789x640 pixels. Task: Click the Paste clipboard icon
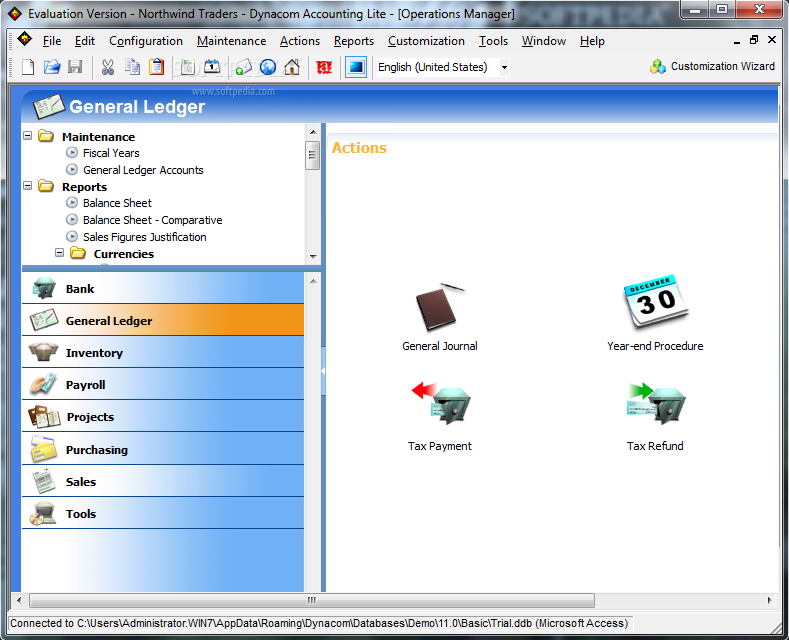coord(156,67)
